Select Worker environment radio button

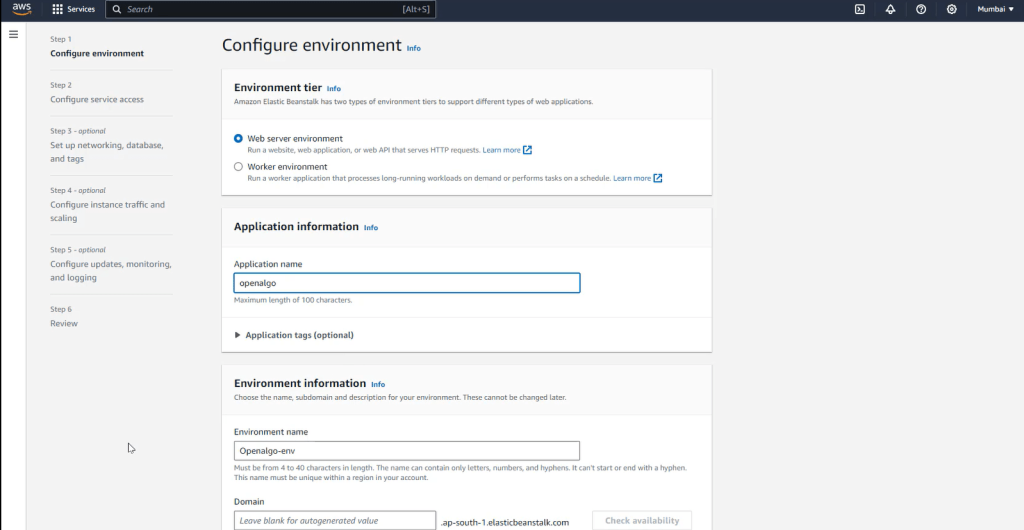pyautogui.click(x=238, y=167)
